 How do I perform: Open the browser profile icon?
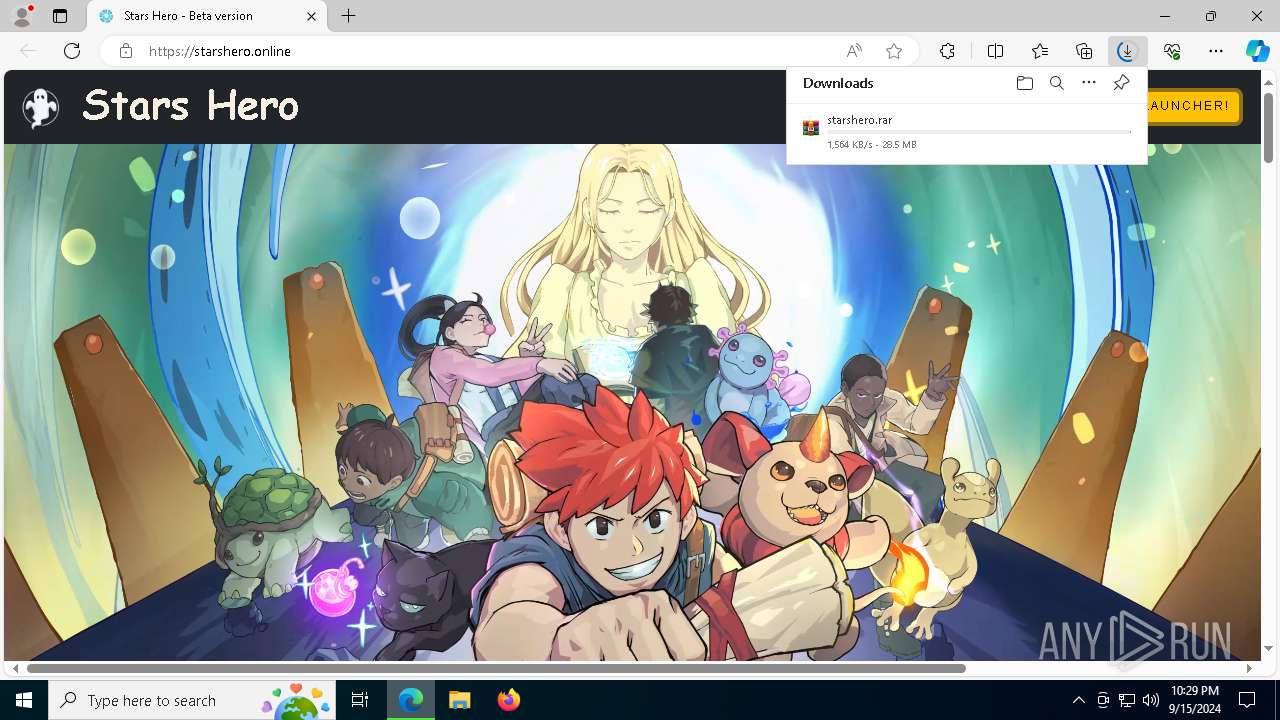(22, 16)
